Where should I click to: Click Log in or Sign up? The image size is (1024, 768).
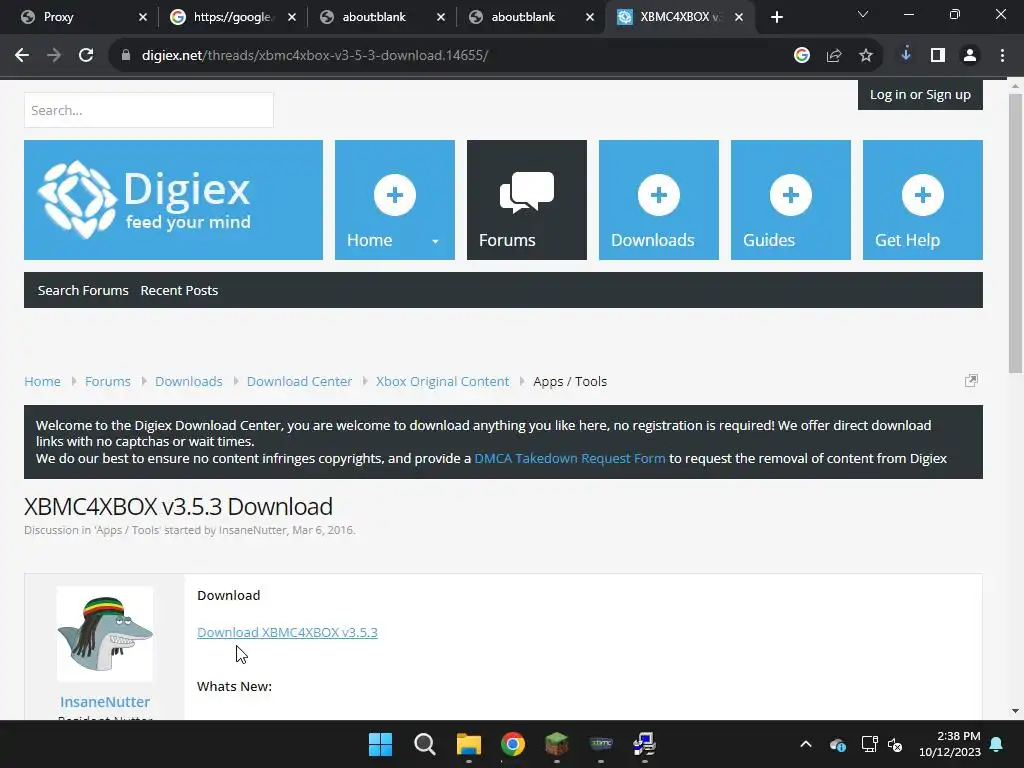point(920,95)
